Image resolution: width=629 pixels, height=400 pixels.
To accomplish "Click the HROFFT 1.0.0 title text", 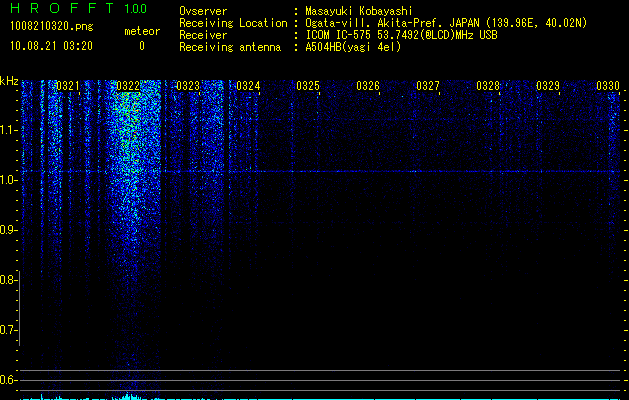I will (x=79, y=8).
